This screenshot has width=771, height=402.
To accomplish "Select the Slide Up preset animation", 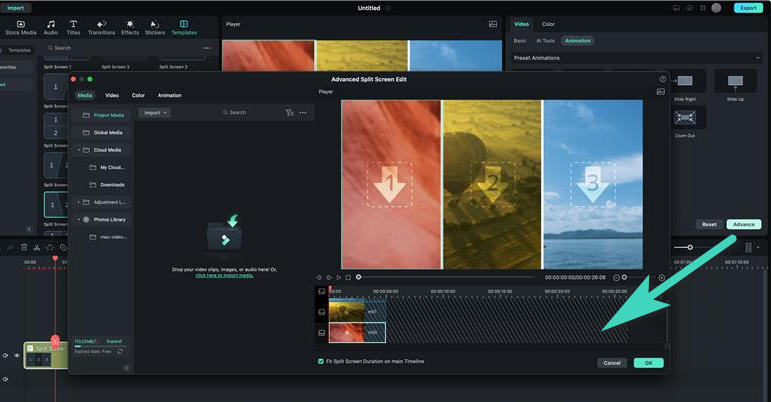I will tap(735, 81).
